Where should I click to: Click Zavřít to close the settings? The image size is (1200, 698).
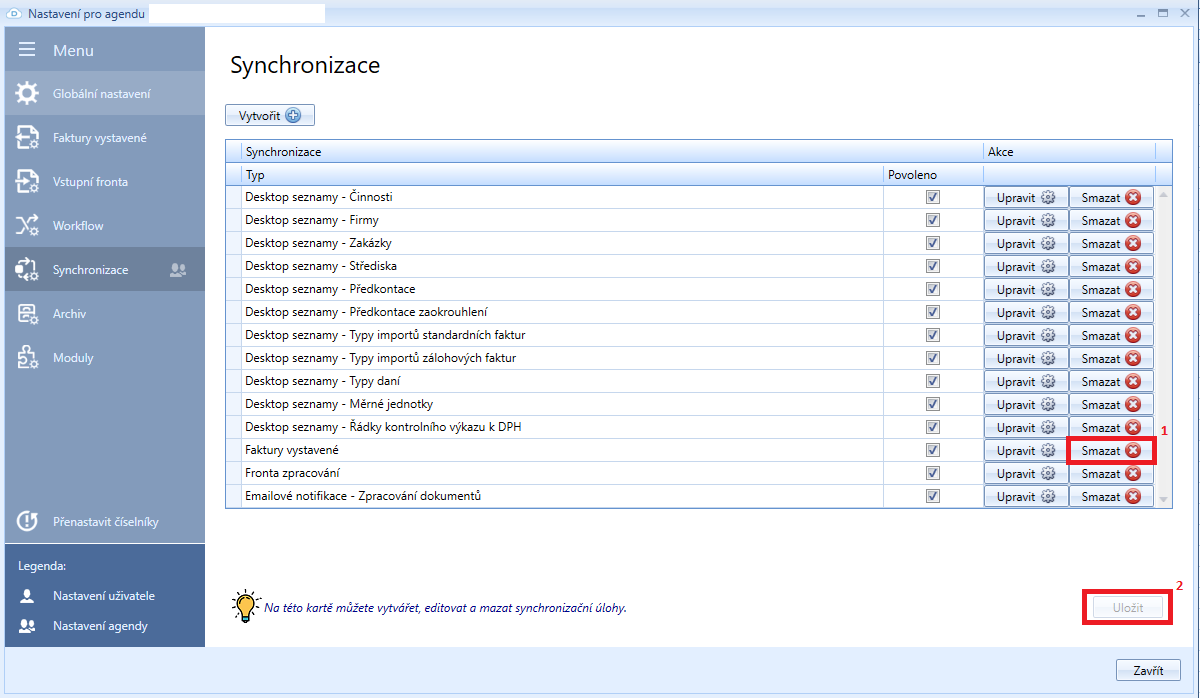point(1148,670)
